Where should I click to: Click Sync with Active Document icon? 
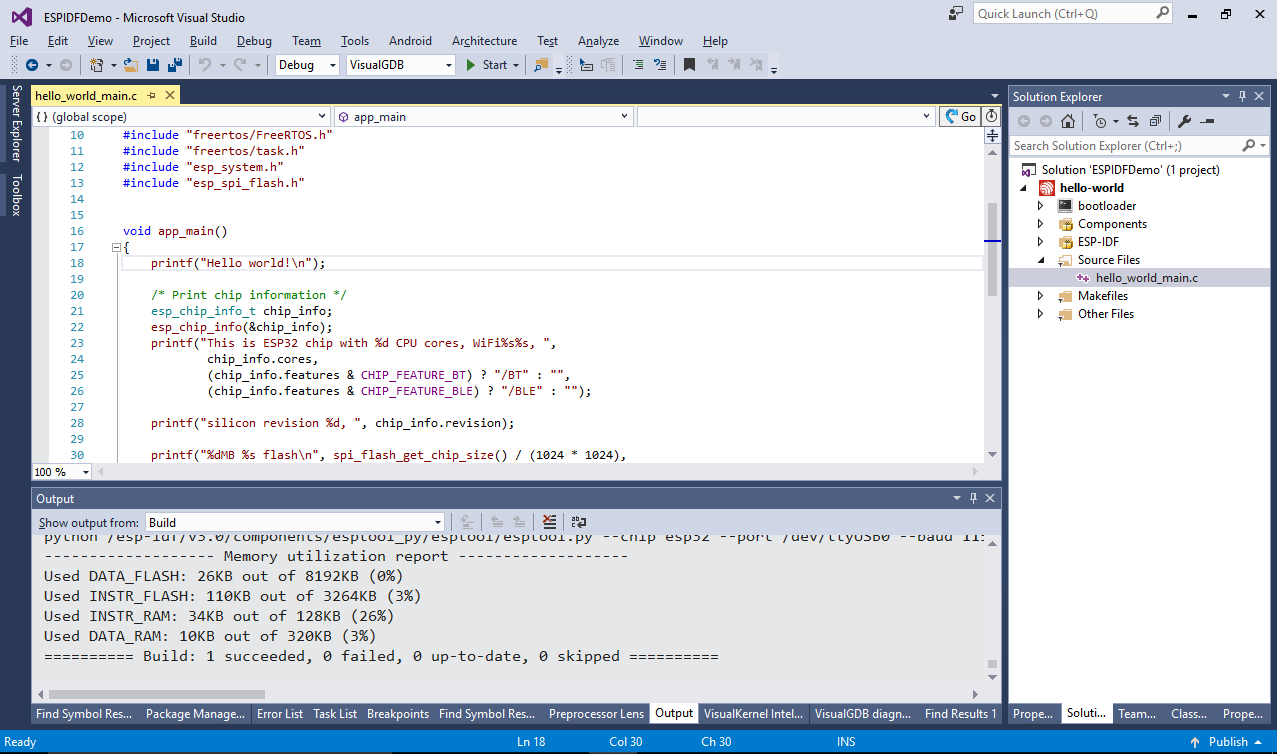coord(1133,121)
